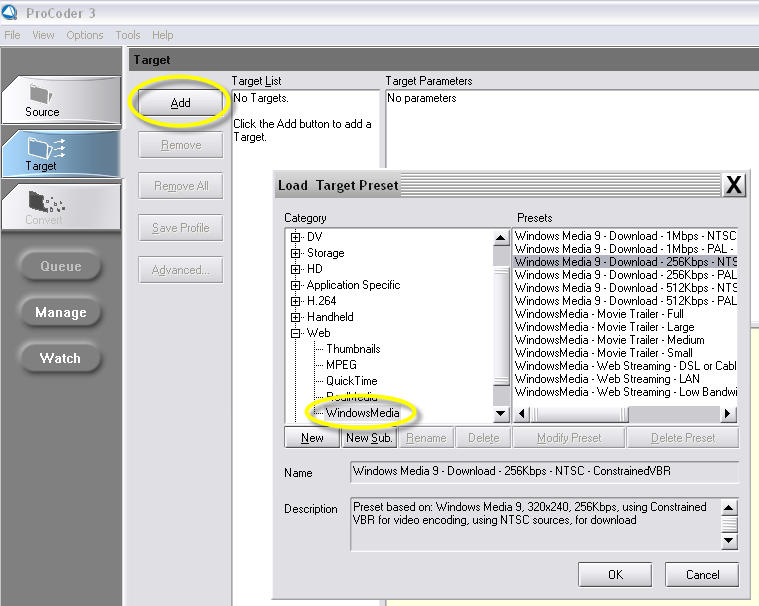This screenshot has height=606, width=759.
Task: Select the WindowsMedia subcategory
Action: 363,413
